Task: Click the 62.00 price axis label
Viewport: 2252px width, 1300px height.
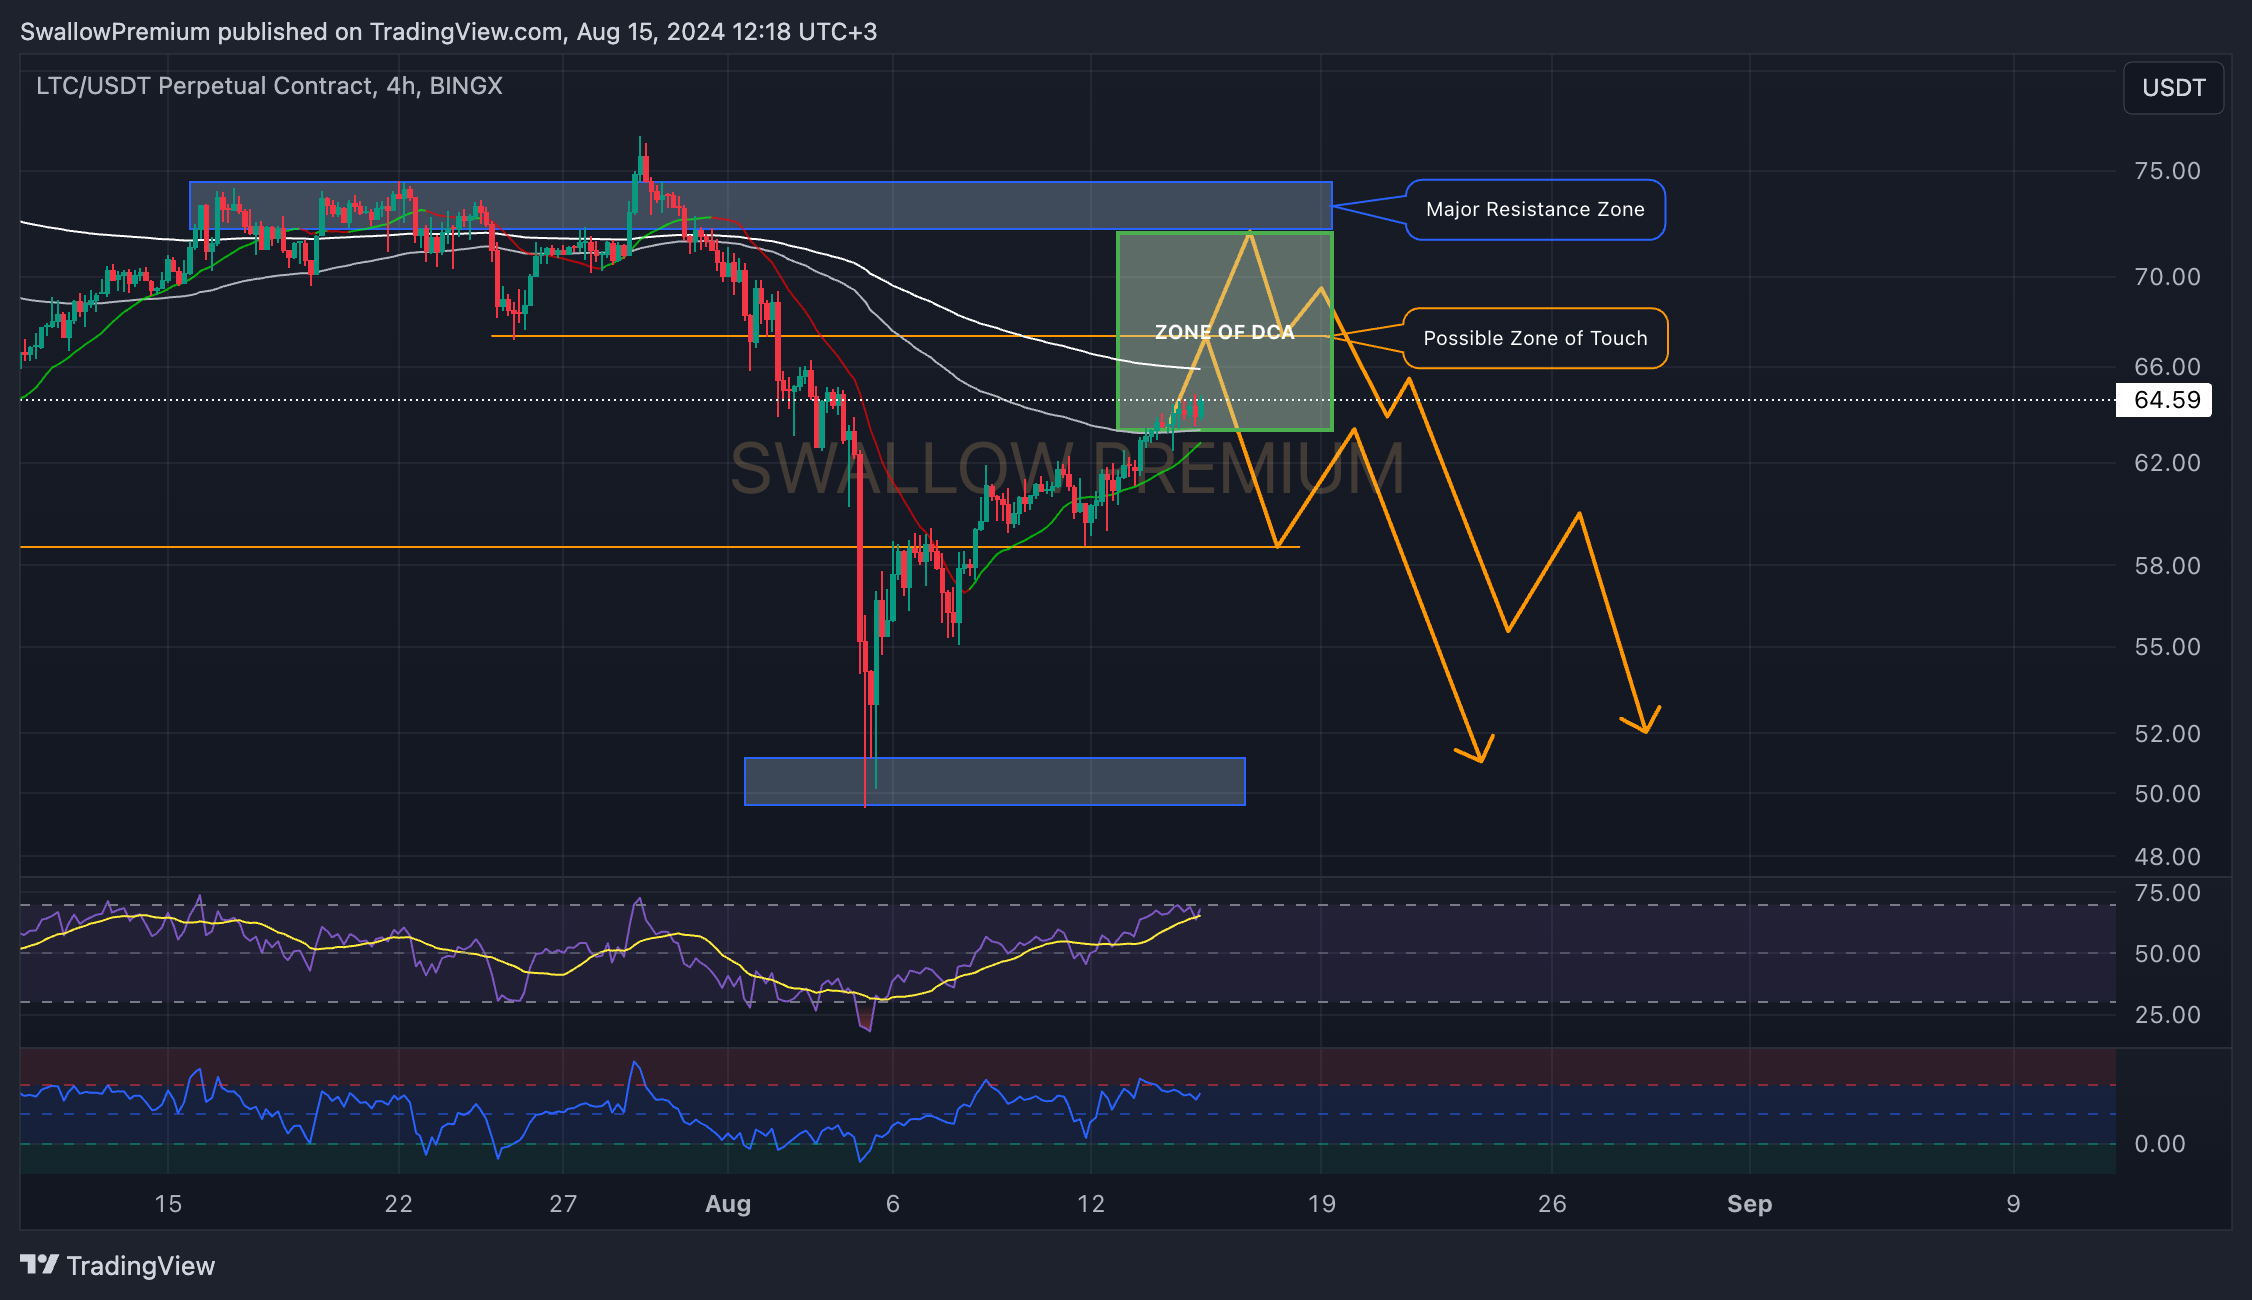Action: [2167, 463]
